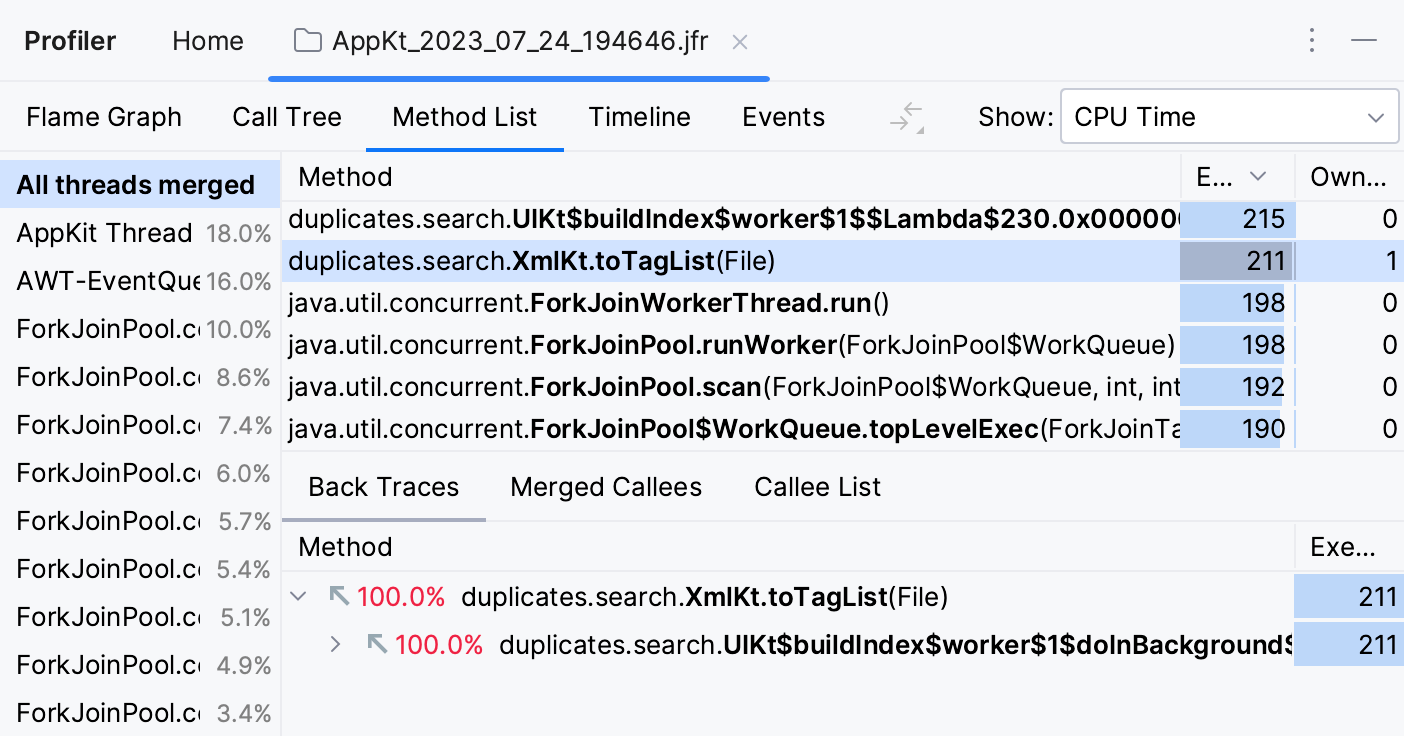Switch to the Flame Graph tab
Image resolution: width=1404 pixels, height=736 pixels.
[x=104, y=116]
